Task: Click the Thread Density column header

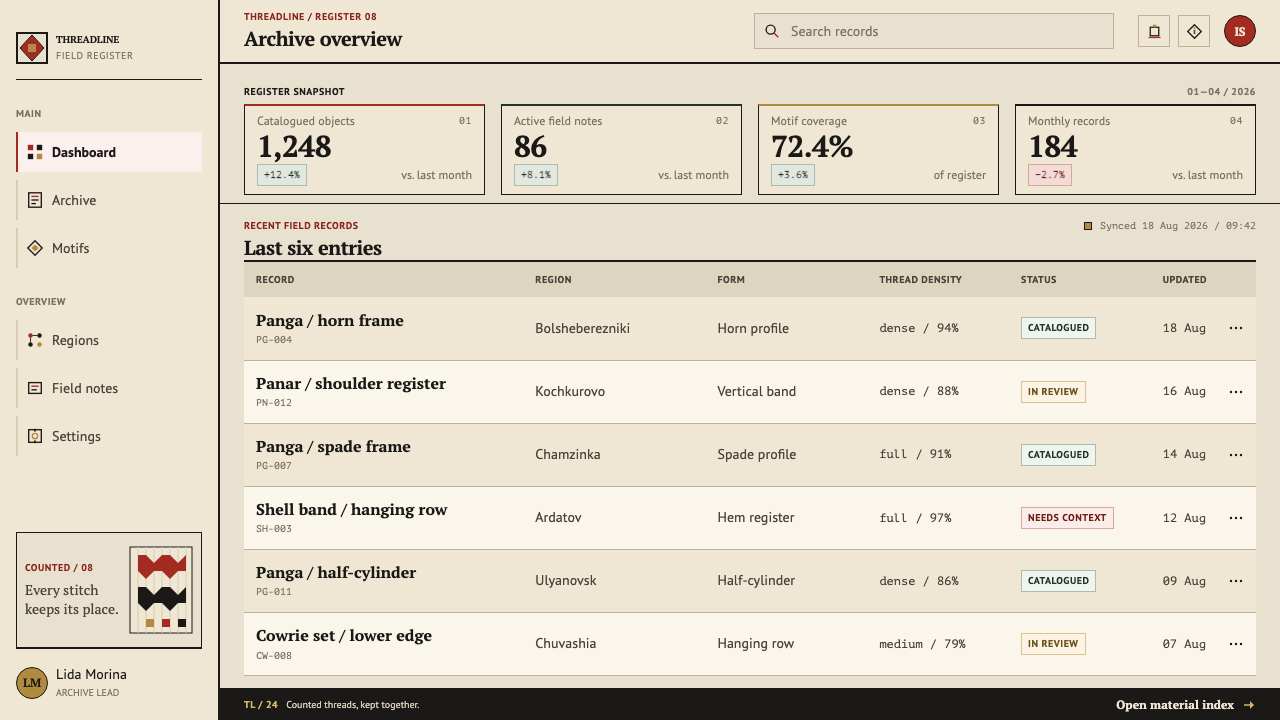Action: point(920,280)
